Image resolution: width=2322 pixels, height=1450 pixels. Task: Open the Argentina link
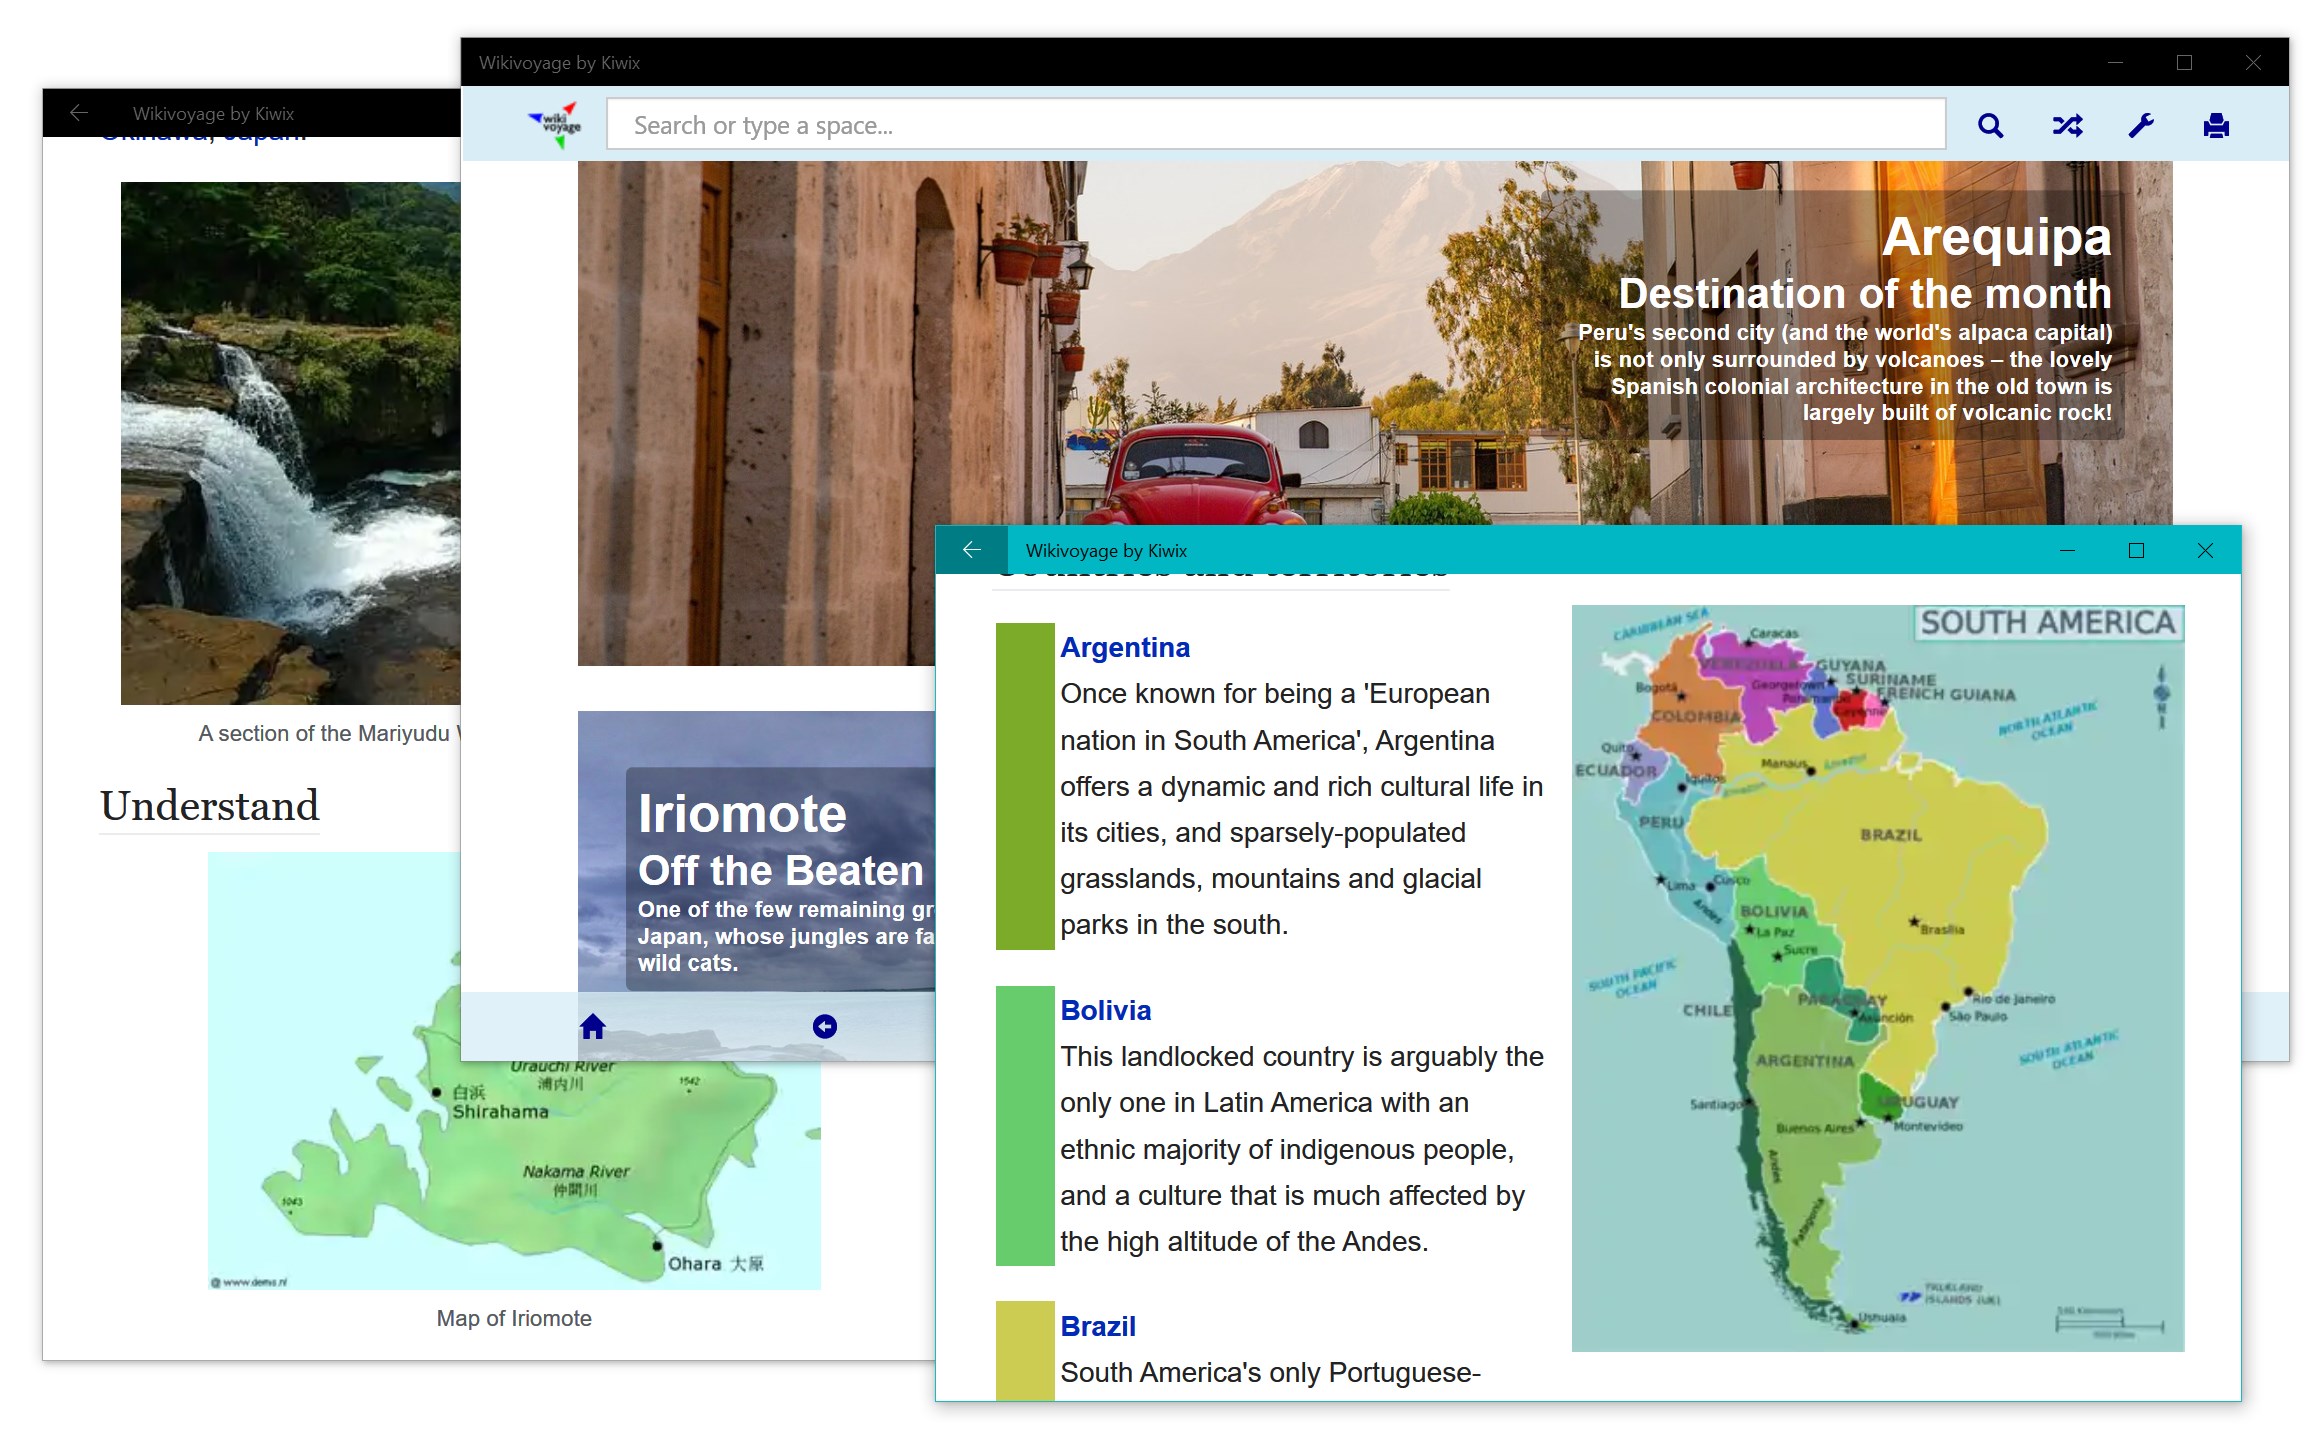pyautogui.click(x=1124, y=647)
